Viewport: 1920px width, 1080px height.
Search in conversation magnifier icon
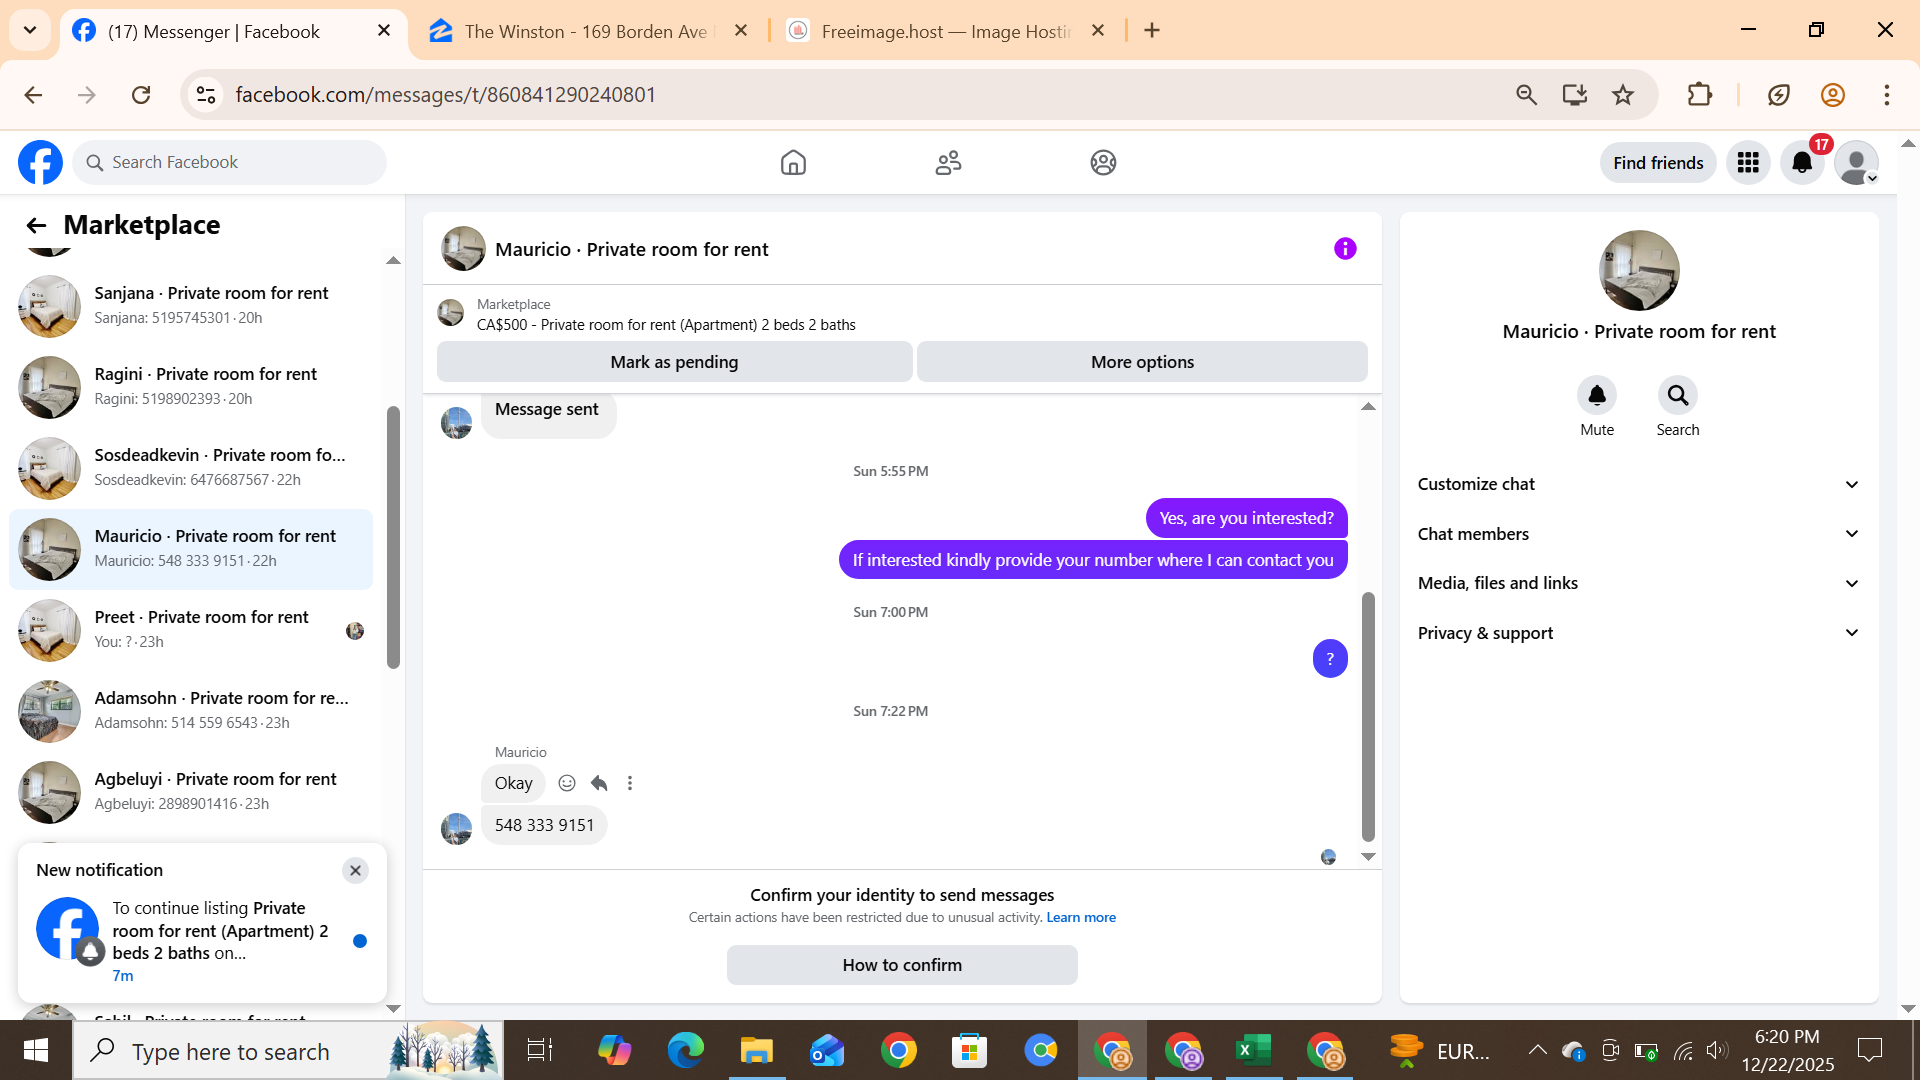[1677, 396]
